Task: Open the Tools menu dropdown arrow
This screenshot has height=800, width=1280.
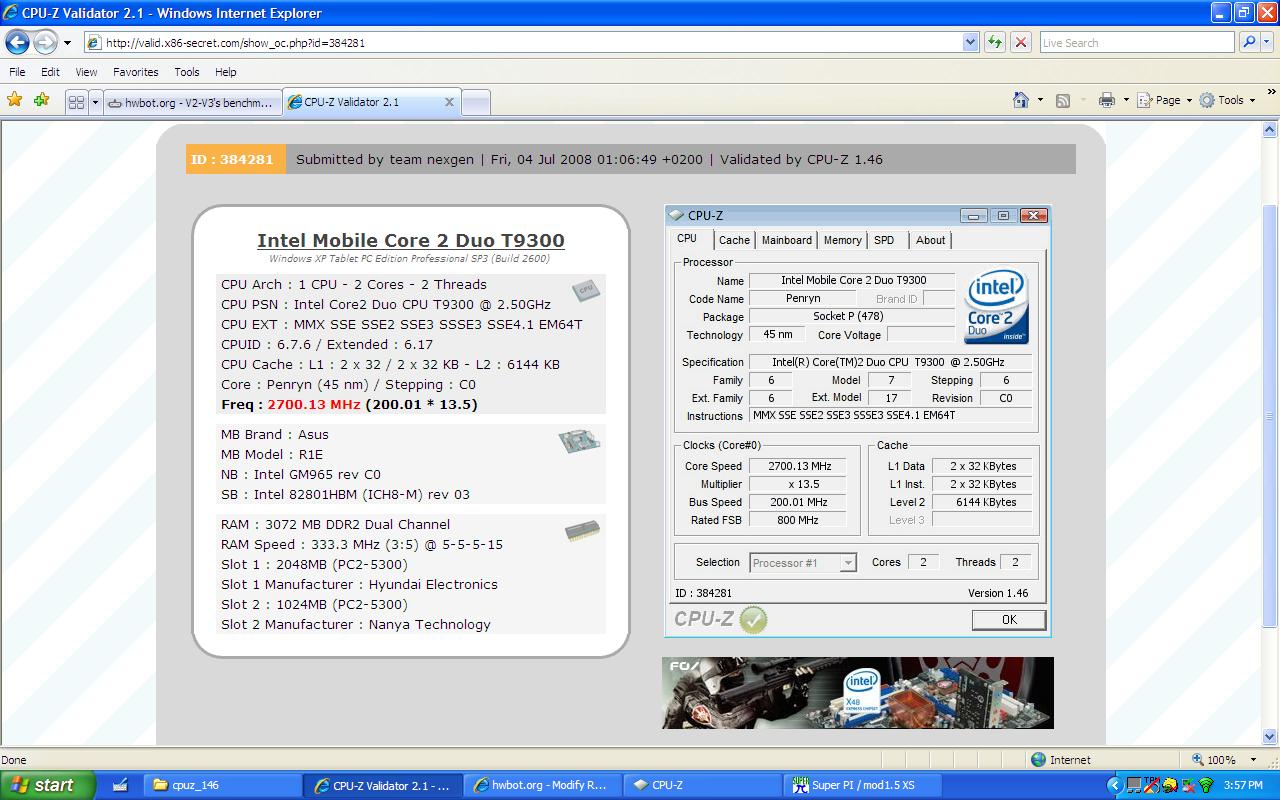Action: tap(1252, 100)
